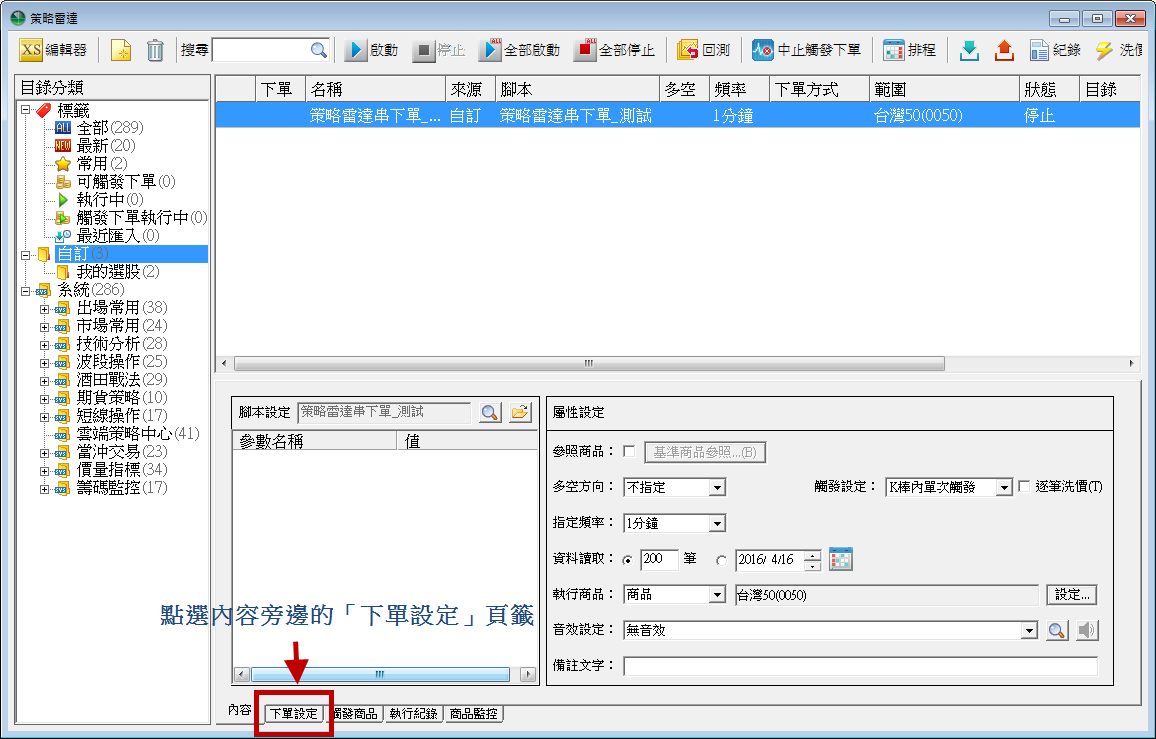The width and height of the screenshot is (1156, 739).
Task: Click the sound search magnifier icon
Action: [1057, 631]
